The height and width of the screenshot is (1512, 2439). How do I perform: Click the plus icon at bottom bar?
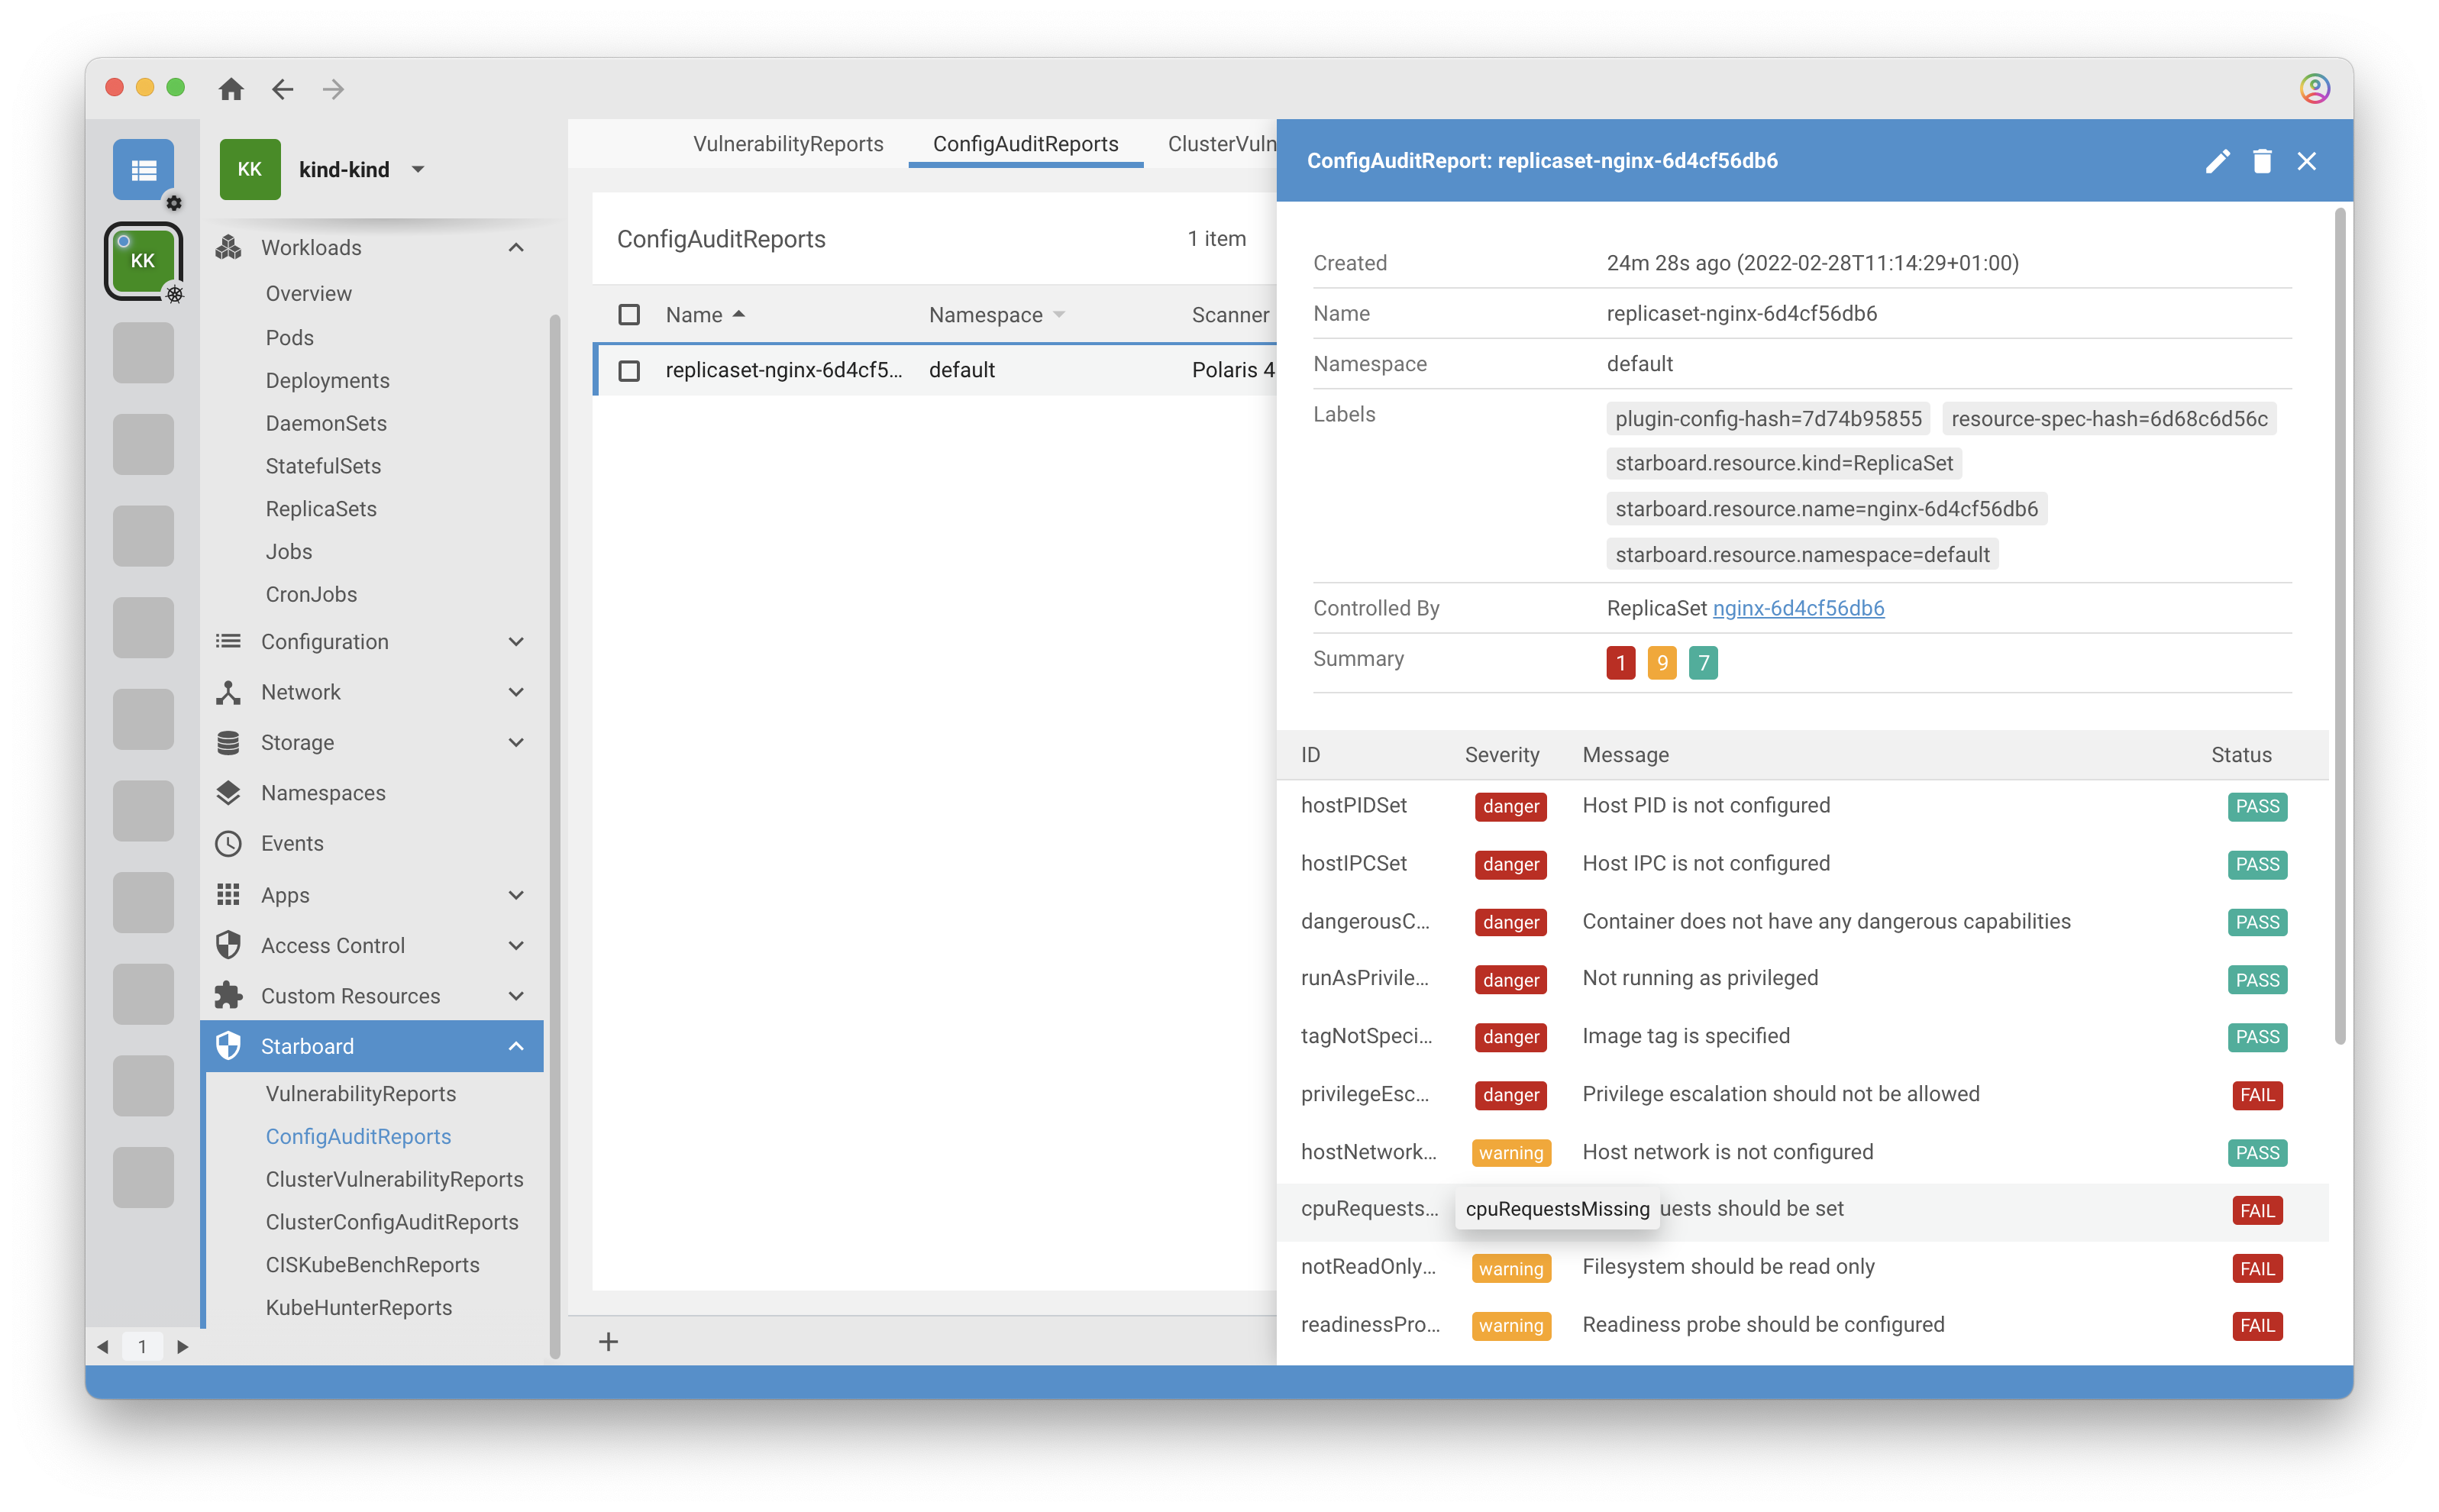(608, 1342)
